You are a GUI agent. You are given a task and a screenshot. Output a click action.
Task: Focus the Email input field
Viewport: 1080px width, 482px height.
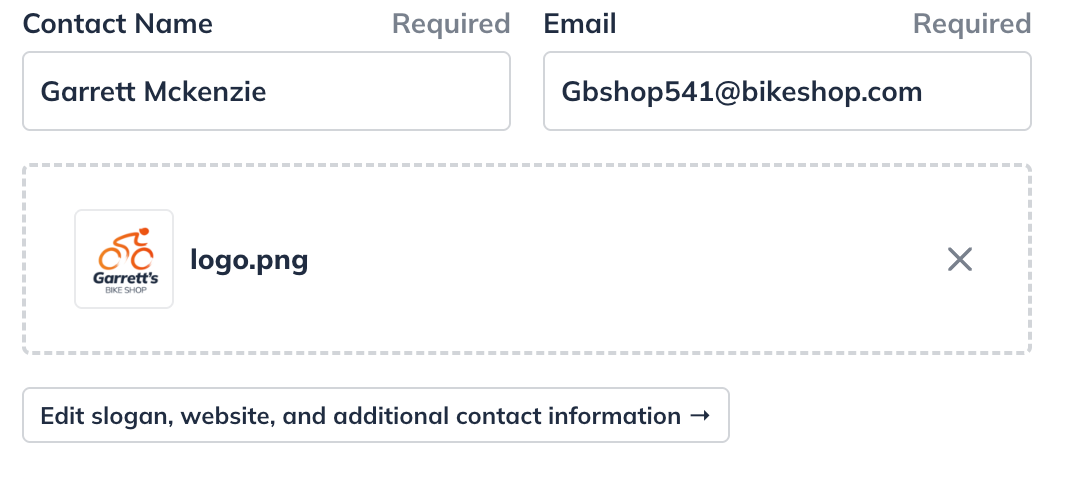pyautogui.click(x=786, y=92)
